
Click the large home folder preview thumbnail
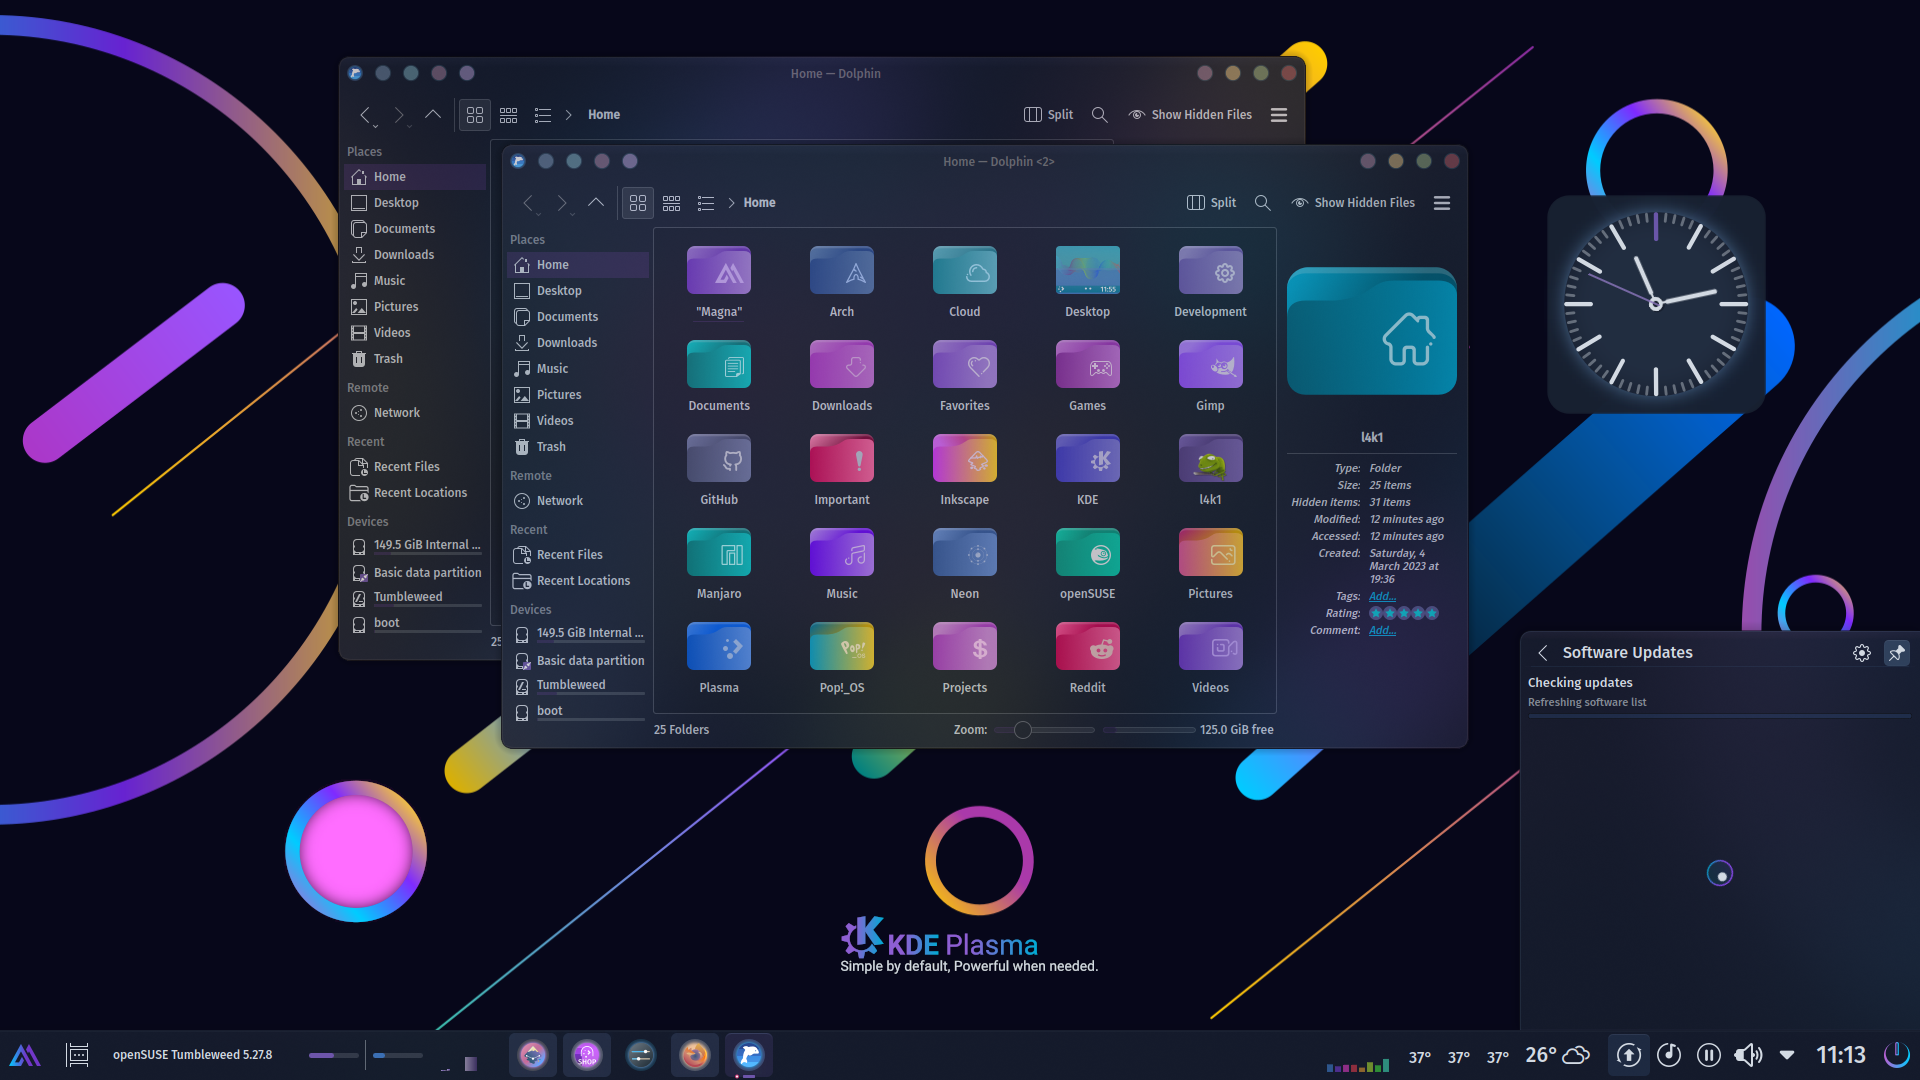click(x=1372, y=331)
